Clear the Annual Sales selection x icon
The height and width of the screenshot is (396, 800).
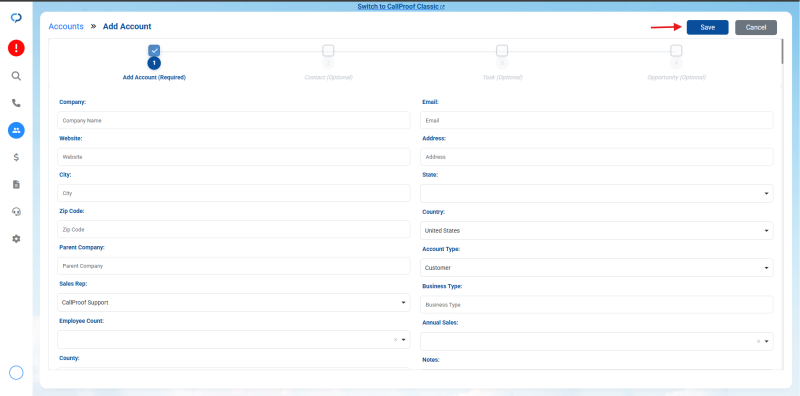coord(758,341)
